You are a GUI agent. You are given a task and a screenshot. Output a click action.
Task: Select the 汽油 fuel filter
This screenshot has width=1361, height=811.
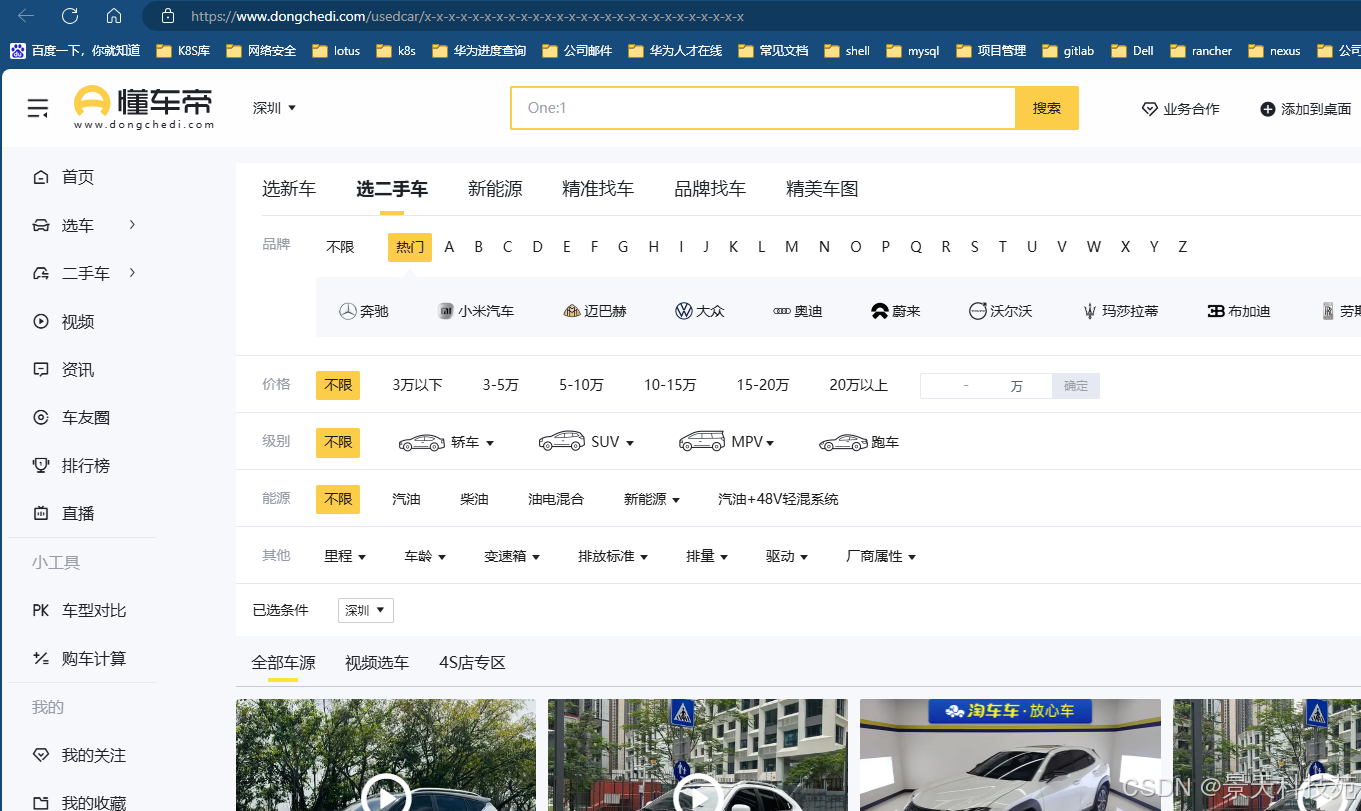point(406,499)
